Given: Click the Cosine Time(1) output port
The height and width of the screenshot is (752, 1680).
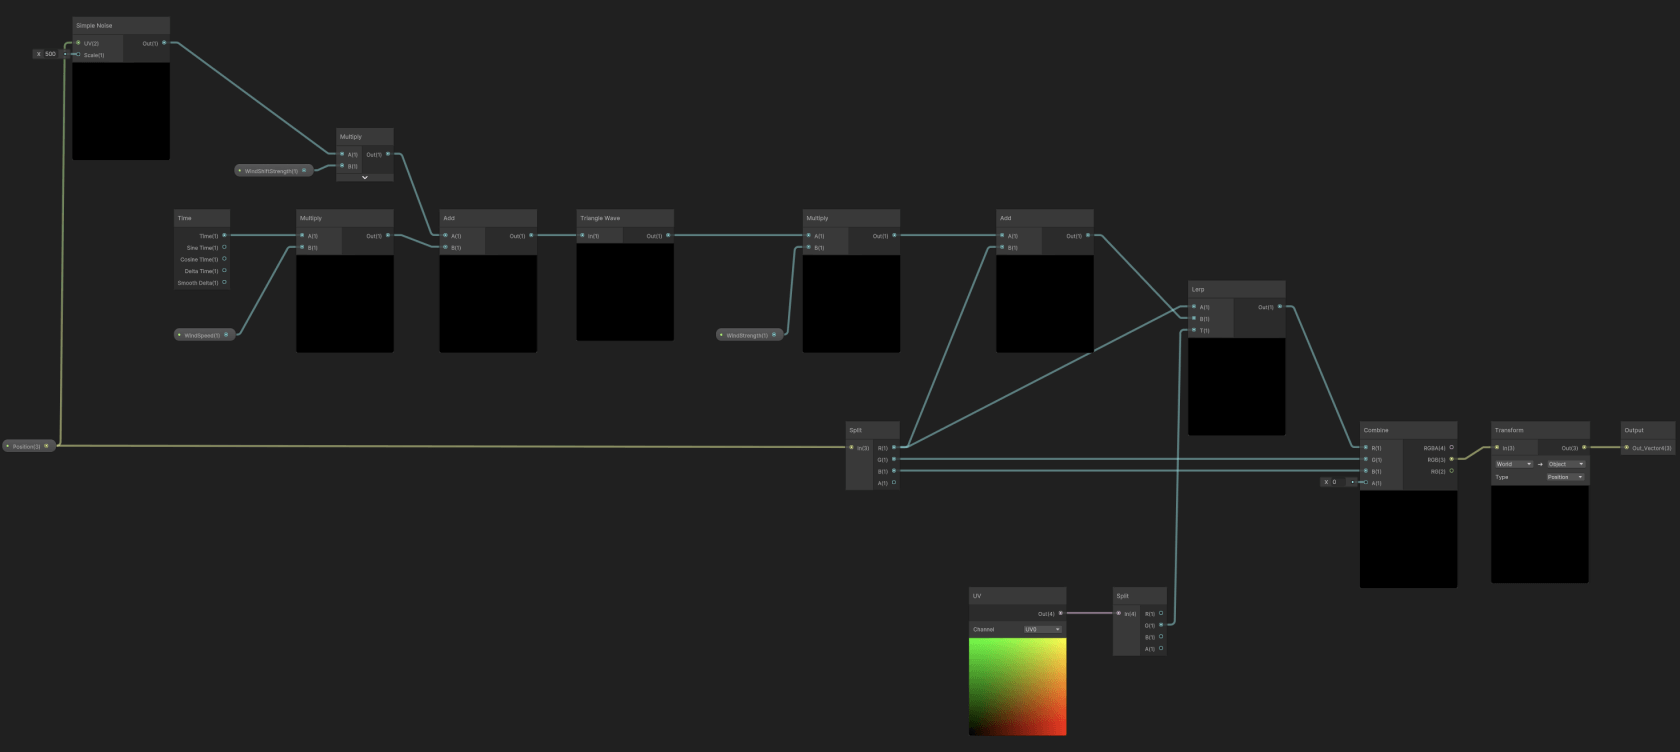Looking at the screenshot, I should pos(224,259).
